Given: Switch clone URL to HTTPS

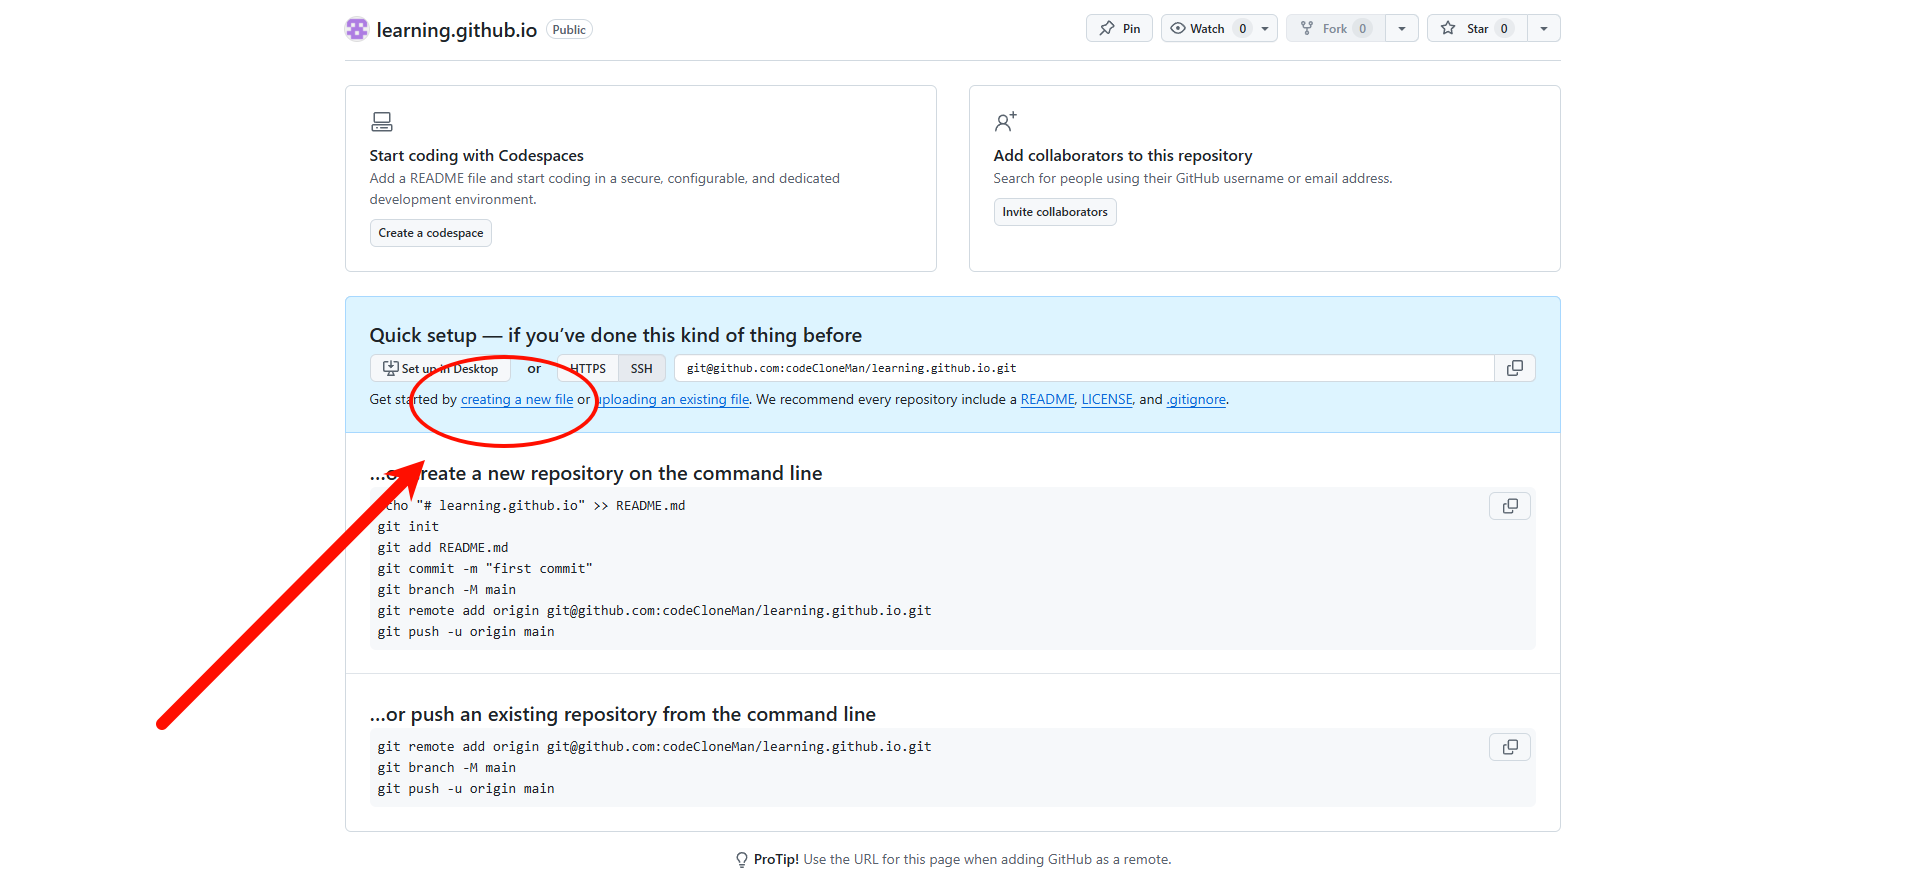Looking at the screenshot, I should (588, 368).
